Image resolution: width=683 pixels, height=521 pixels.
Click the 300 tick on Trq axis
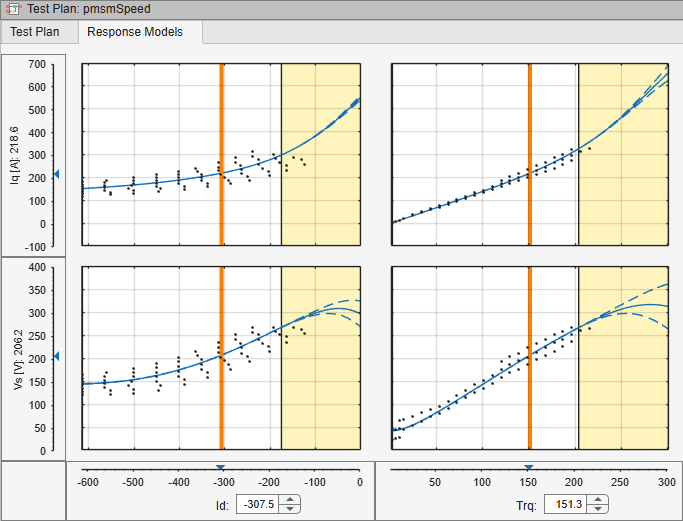(667, 482)
